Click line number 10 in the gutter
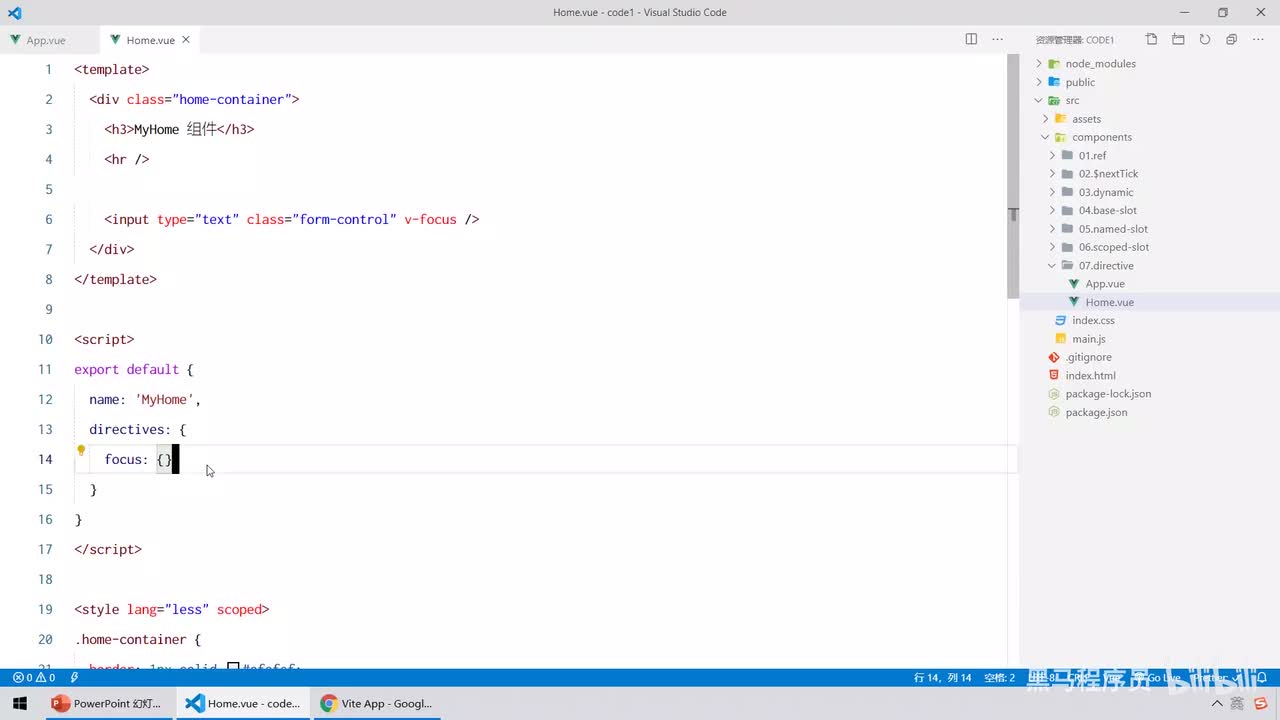This screenshot has height=720, width=1280. click(45, 339)
